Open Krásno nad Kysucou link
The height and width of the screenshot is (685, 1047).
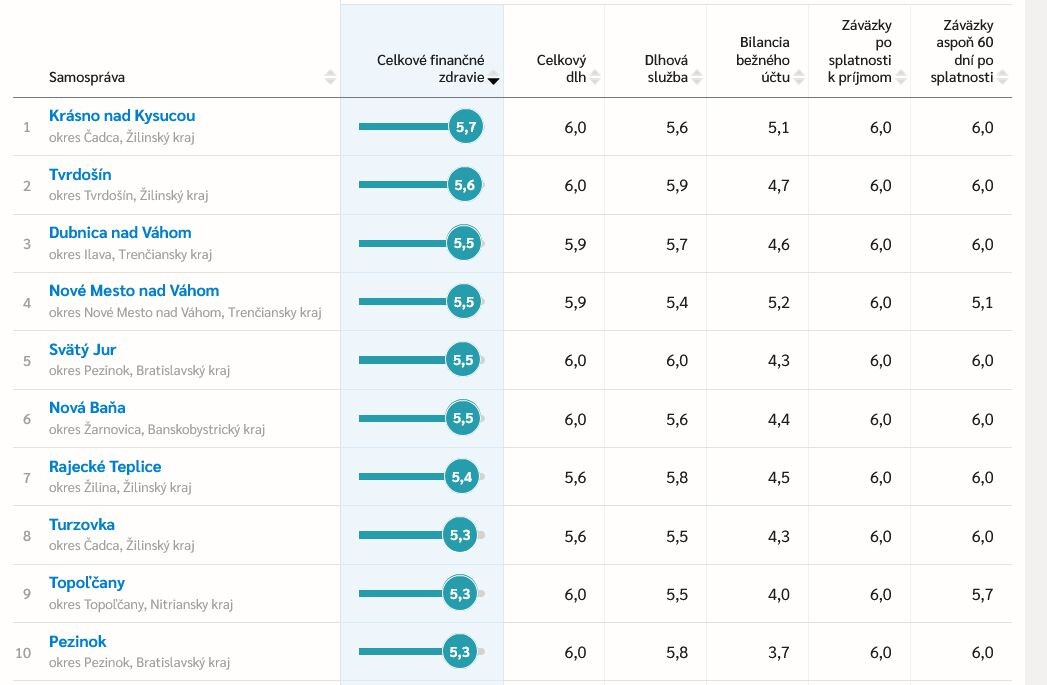[122, 116]
